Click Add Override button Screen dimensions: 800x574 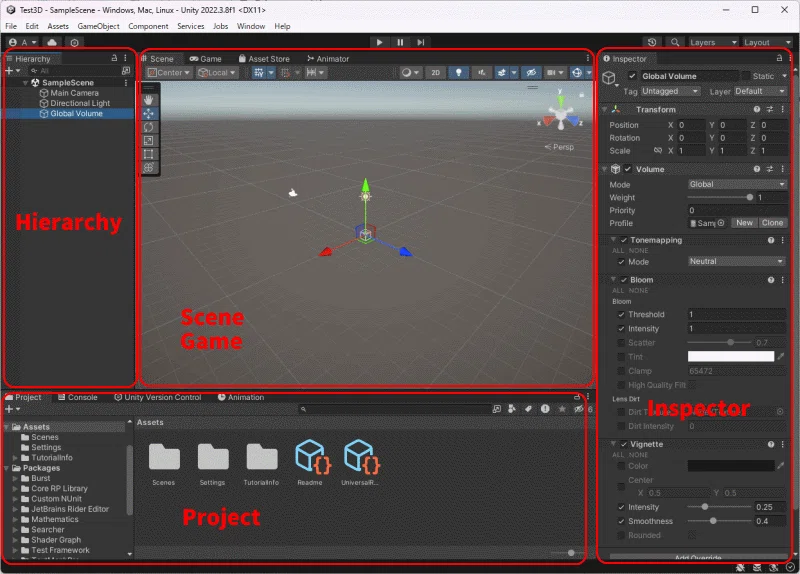(698, 557)
